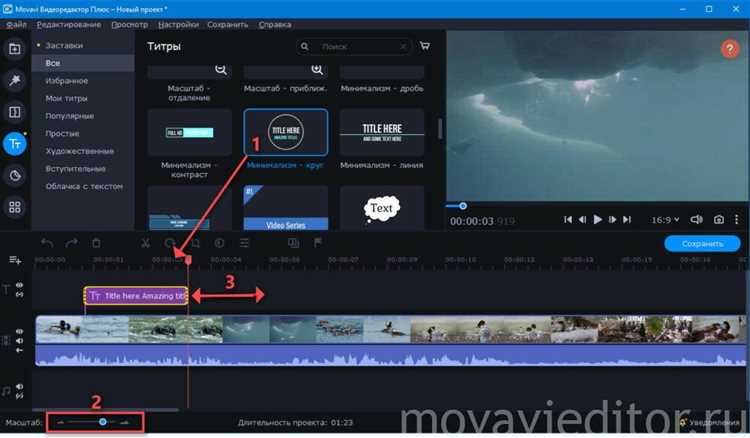Select the Text speech bubble title thumbnail
This screenshot has width=750, height=438.
[x=382, y=208]
